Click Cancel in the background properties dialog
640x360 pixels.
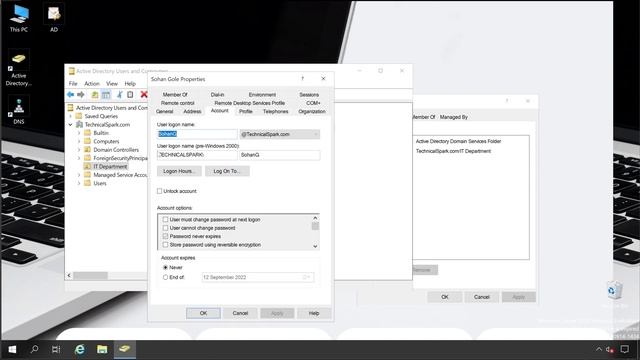click(x=482, y=297)
